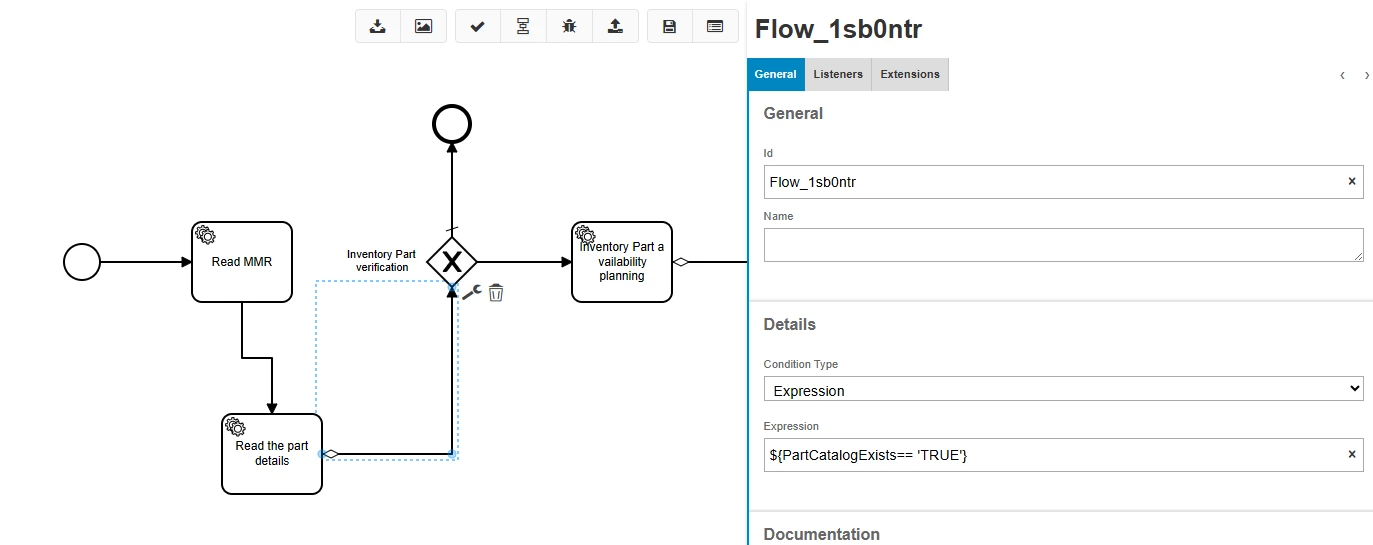
Task: Select the Read MMR task
Action: (242, 262)
